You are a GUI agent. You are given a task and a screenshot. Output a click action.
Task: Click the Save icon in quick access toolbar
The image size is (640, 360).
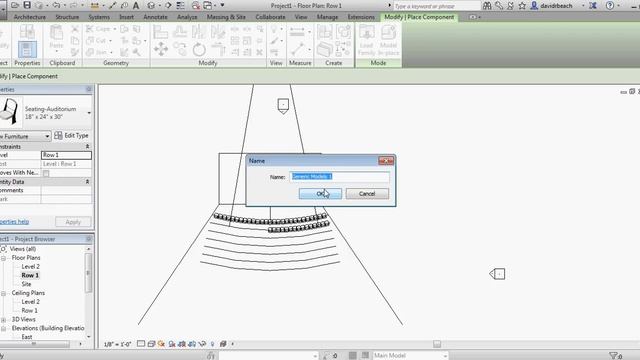27,5
